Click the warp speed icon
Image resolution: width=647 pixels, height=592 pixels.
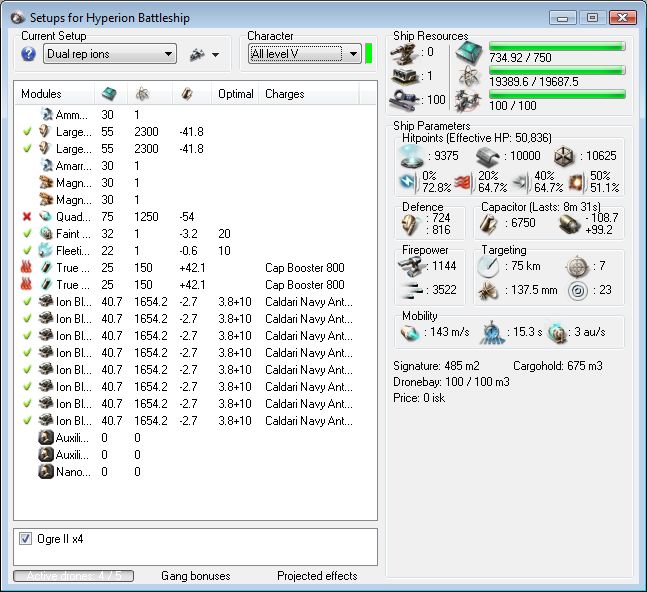[557, 333]
